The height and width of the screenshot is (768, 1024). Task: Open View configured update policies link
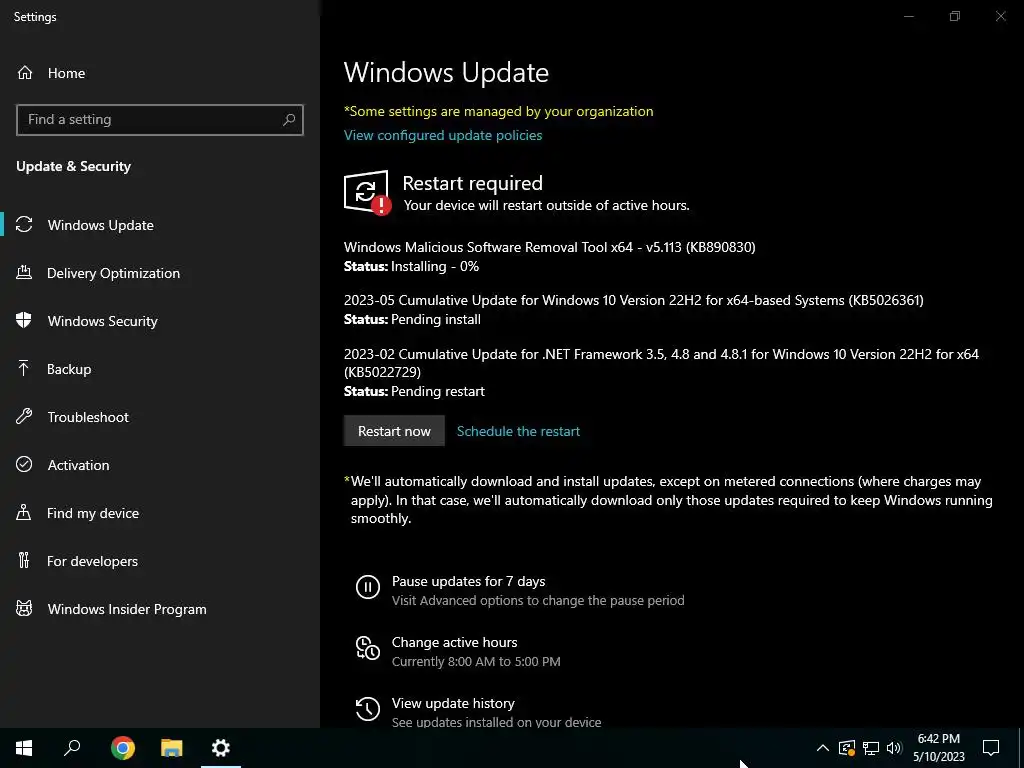pos(443,135)
